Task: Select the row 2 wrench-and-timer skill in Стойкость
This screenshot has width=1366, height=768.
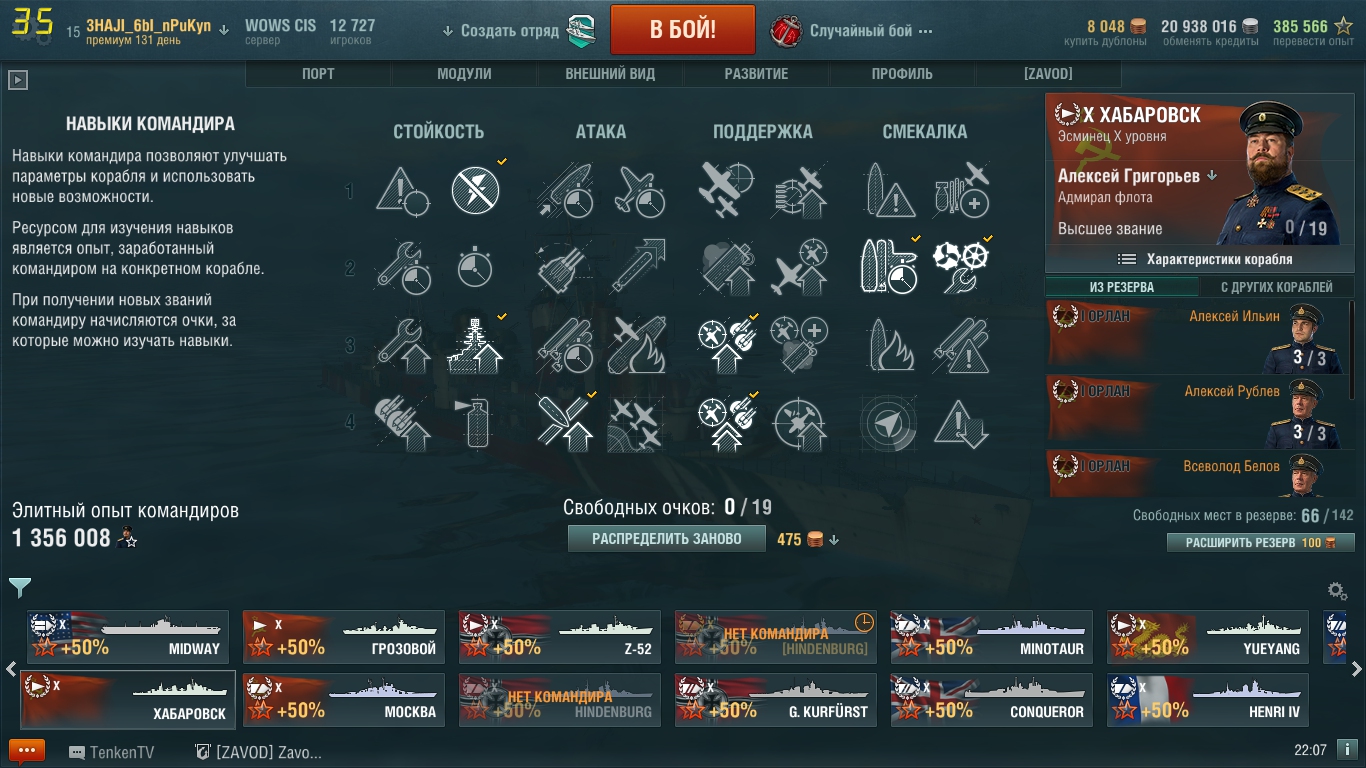Action: [x=402, y=267]
